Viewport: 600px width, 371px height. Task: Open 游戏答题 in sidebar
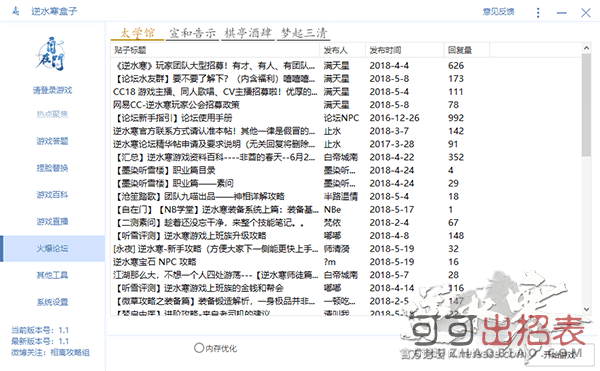pyautogui.click(x=52, y=141)
